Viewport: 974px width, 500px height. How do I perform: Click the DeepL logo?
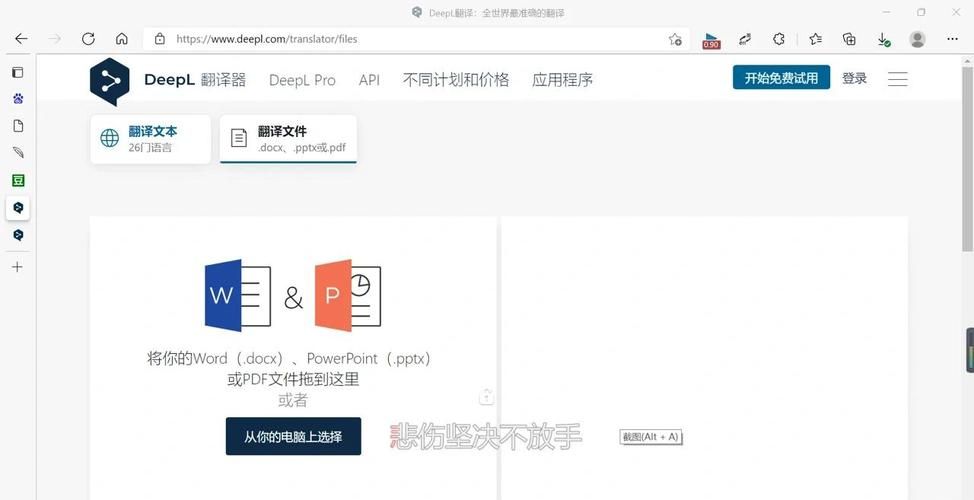[109, 81]
